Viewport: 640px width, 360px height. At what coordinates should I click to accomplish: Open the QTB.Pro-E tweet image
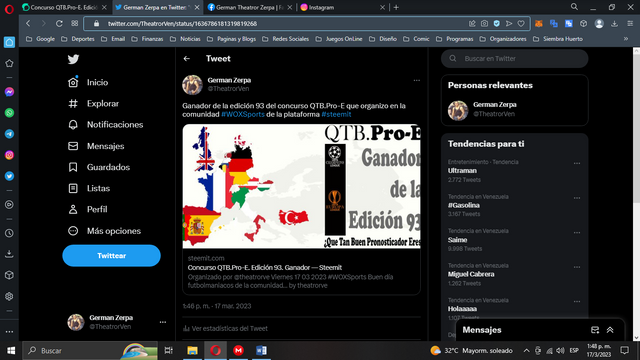click(x=301, y=186)
